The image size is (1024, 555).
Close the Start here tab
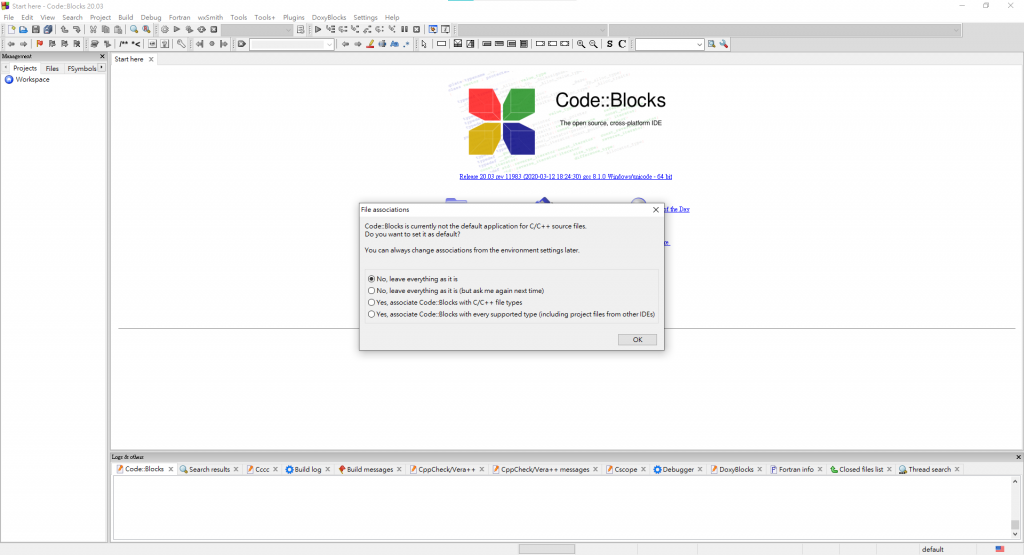151,59
